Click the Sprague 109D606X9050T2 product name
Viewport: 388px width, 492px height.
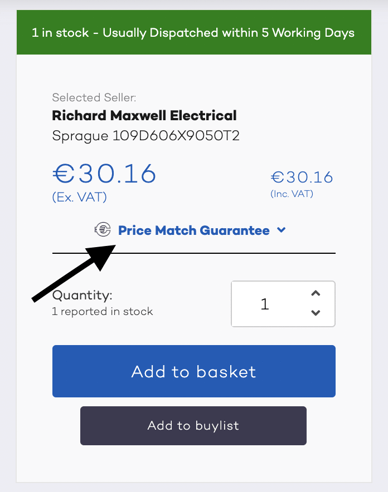(x=146, y=136)
